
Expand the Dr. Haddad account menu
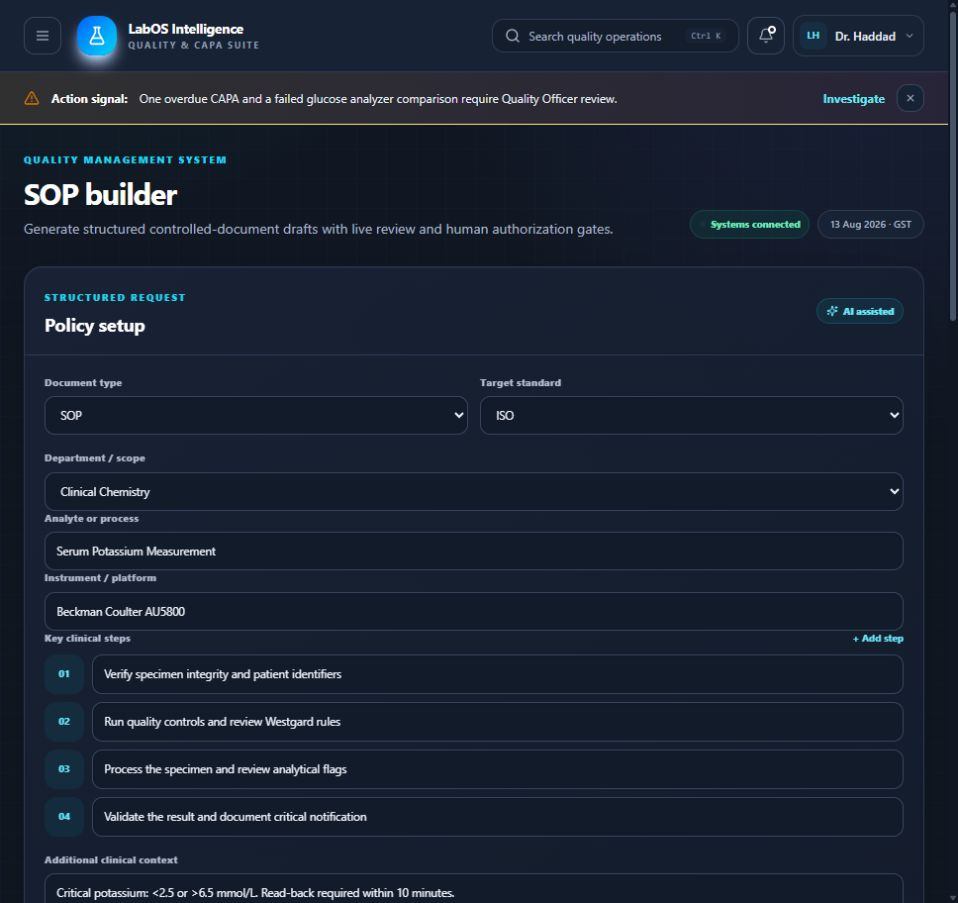tap(858, 36)
